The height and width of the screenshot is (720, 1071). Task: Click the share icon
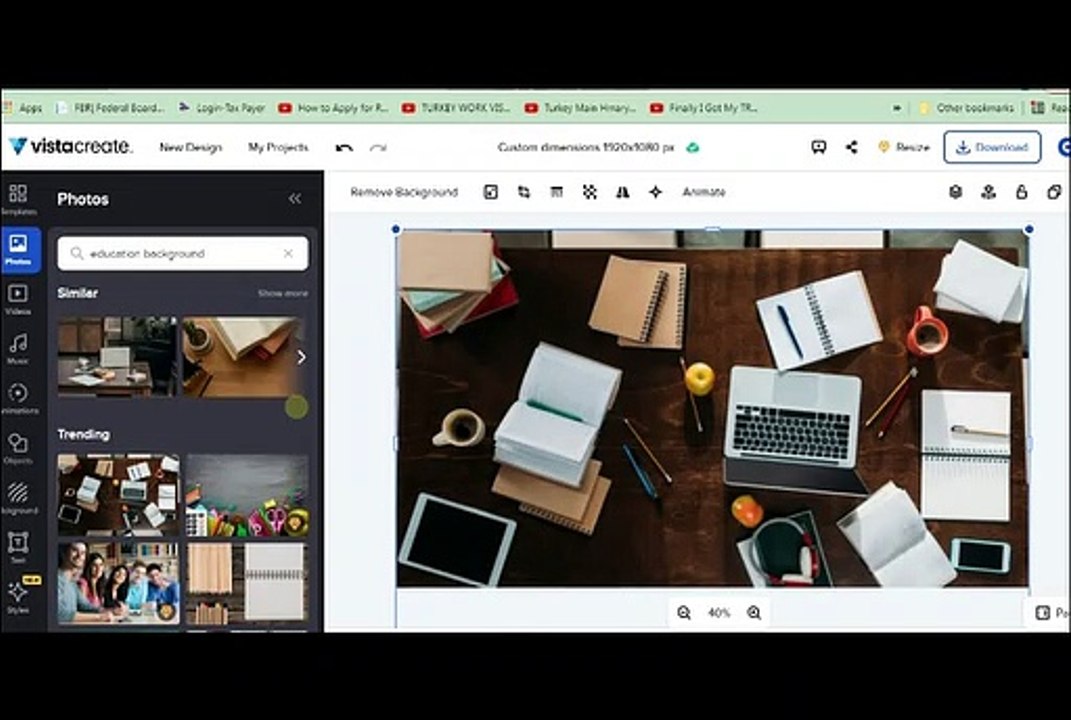[x=852, y=147]
